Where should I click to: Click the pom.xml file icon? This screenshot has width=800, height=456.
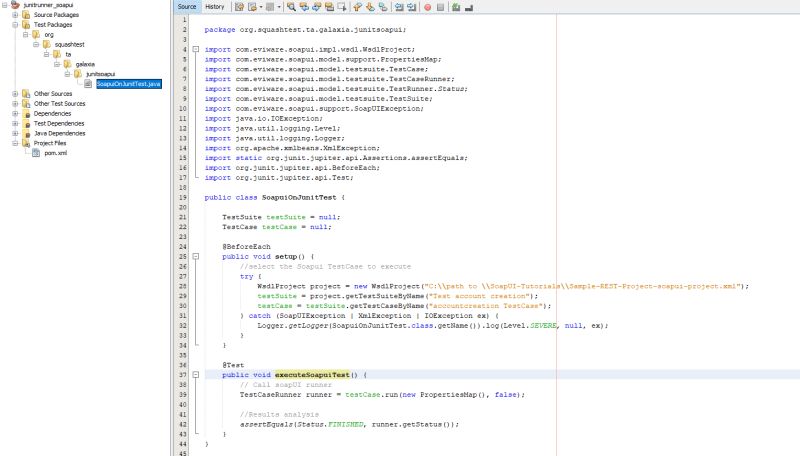tap(36, 153)
